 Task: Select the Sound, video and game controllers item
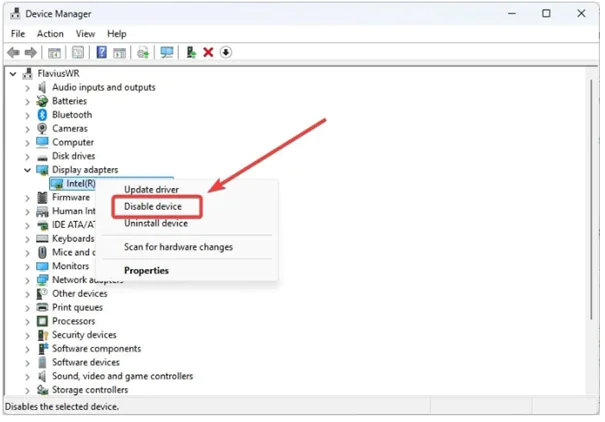point(122,376)
